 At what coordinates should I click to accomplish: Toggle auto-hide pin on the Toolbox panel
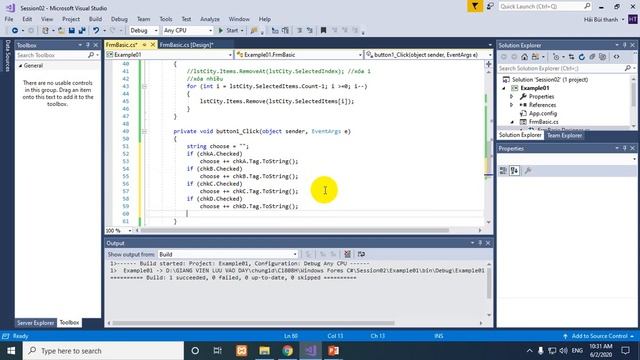tap(88, 45)
